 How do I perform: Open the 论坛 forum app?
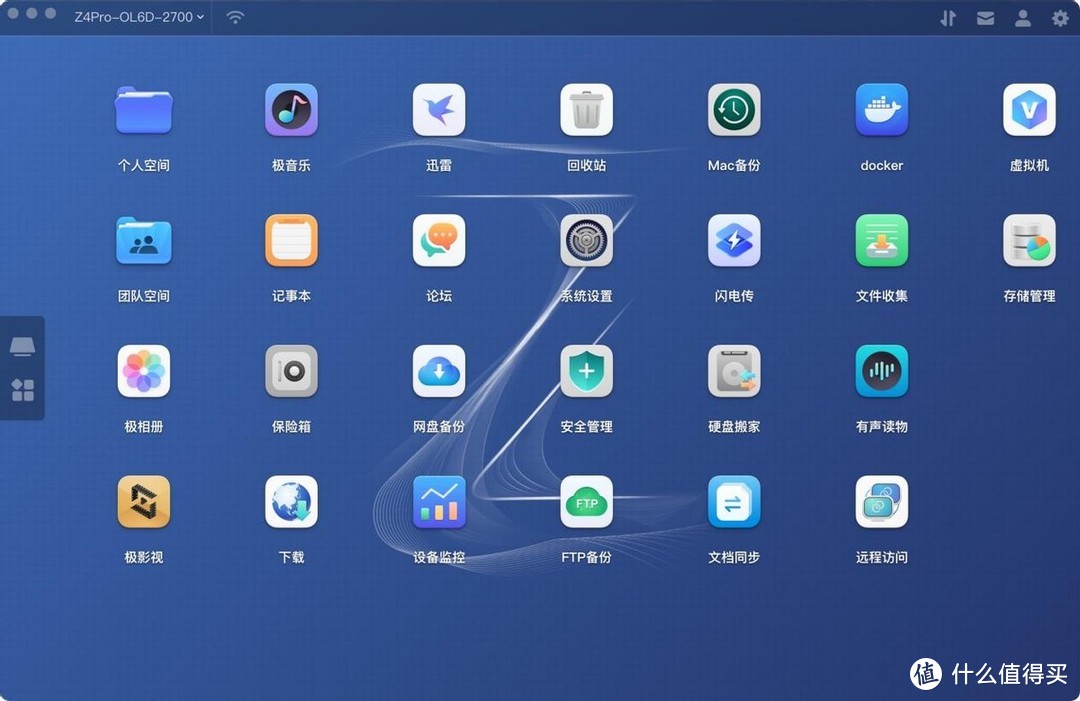click(x=439, y=241)
